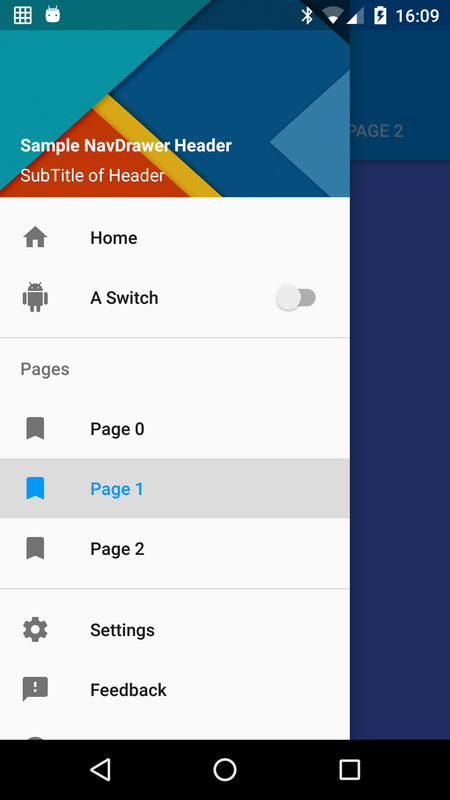This screenshot has width=450, height=800.
Task: Tap the Settings gear icon
Action: [x=35, y=630]
